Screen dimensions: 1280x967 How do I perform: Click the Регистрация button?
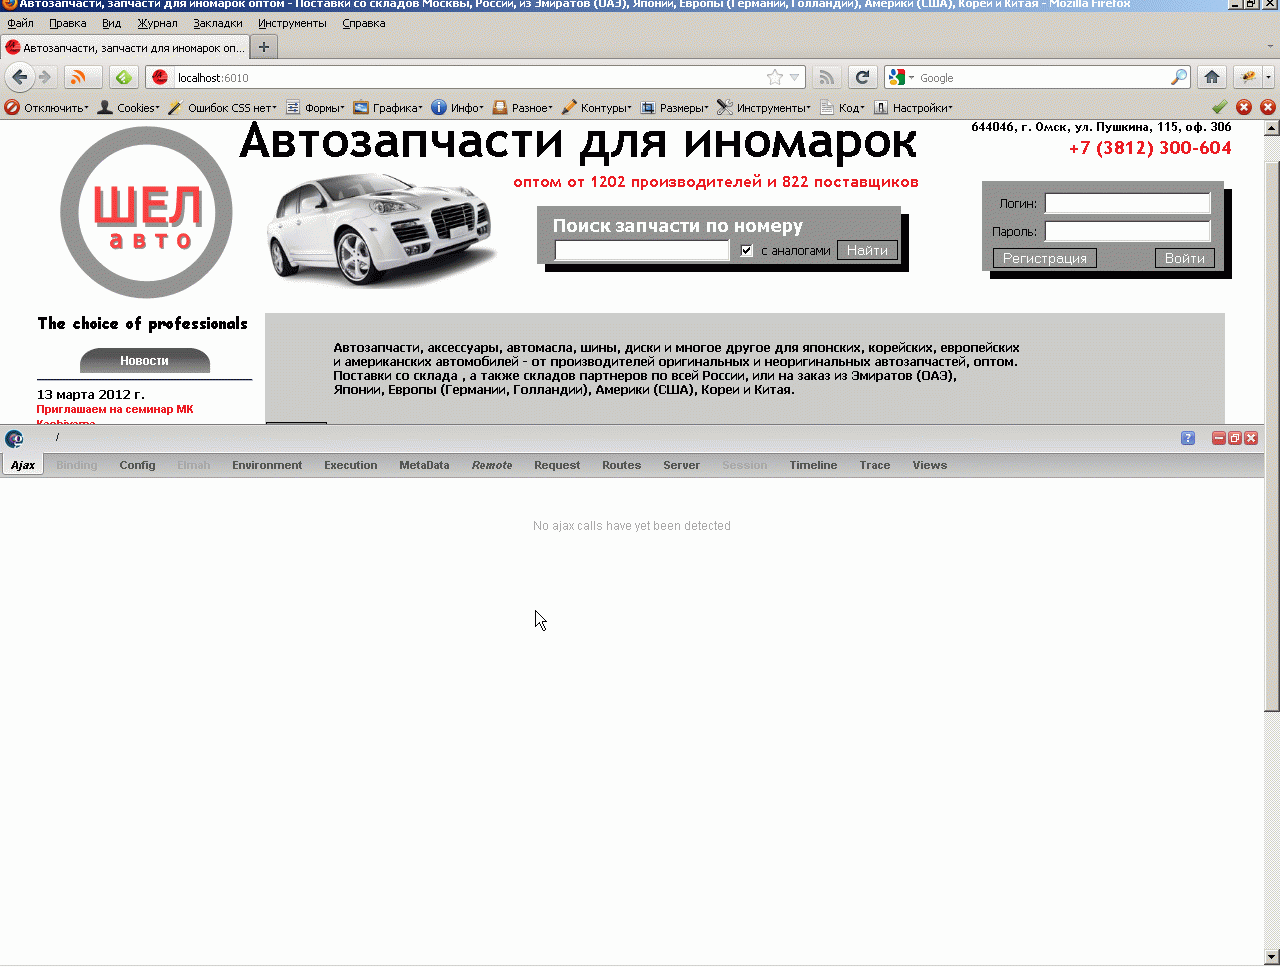click(1045, 258)
